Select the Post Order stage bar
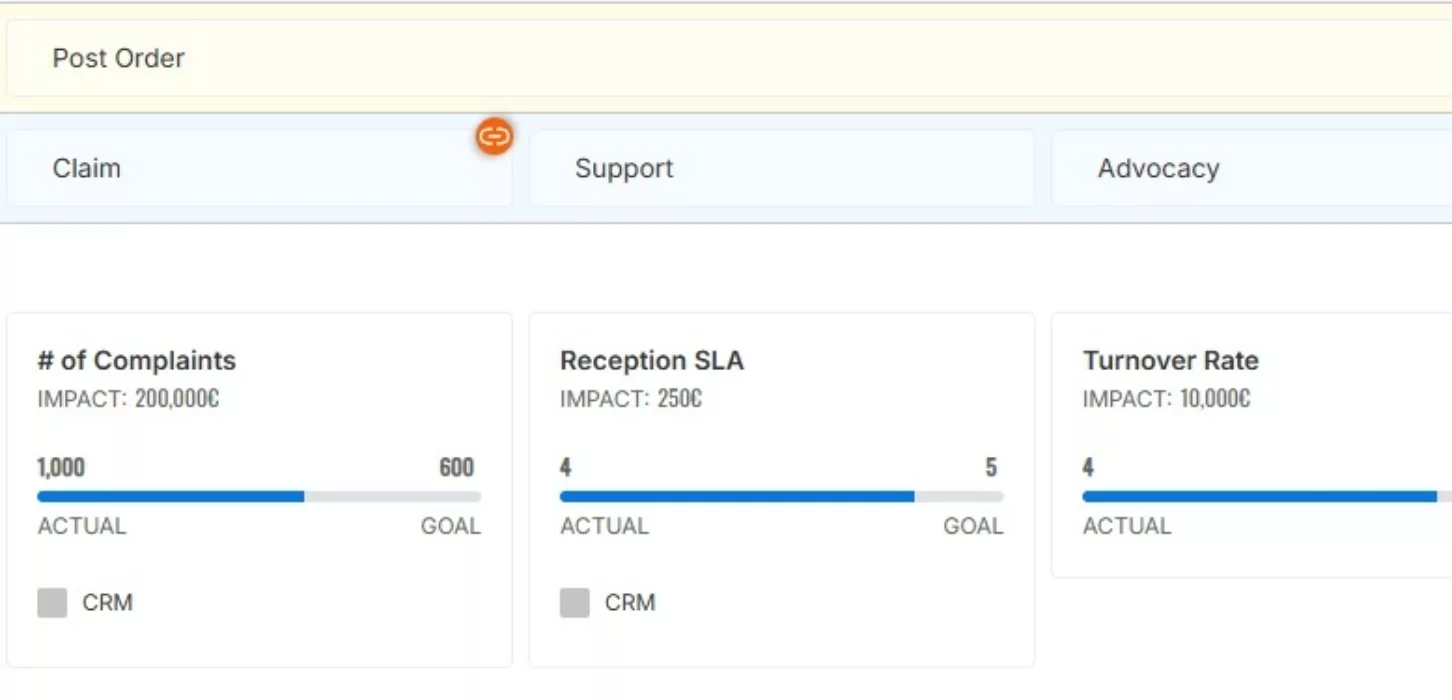The height and width of the screenshot is (700, 1452). pos(726,58)
